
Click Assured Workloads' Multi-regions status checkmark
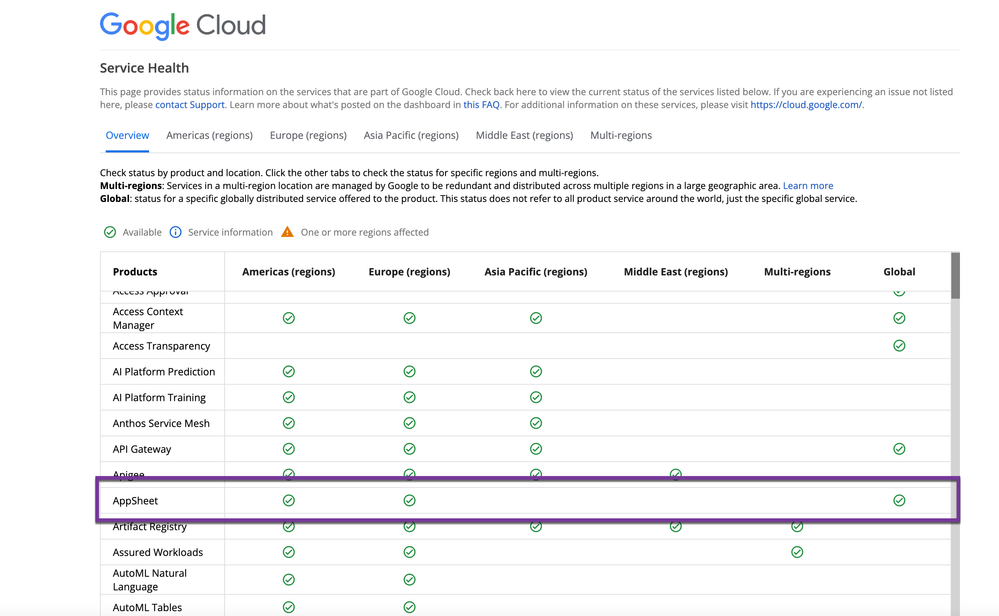(x=797, y=552)
